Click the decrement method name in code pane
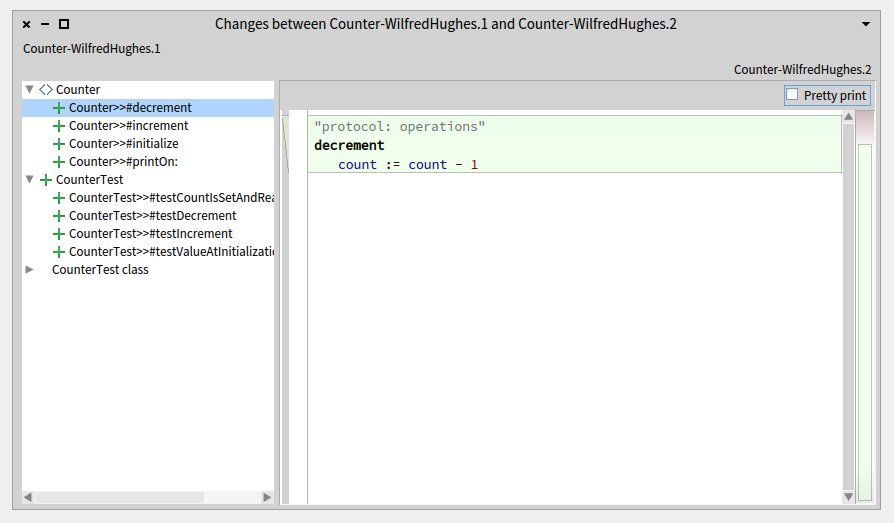The width and height of the screenshot is (894, 523). click(349, 146)
